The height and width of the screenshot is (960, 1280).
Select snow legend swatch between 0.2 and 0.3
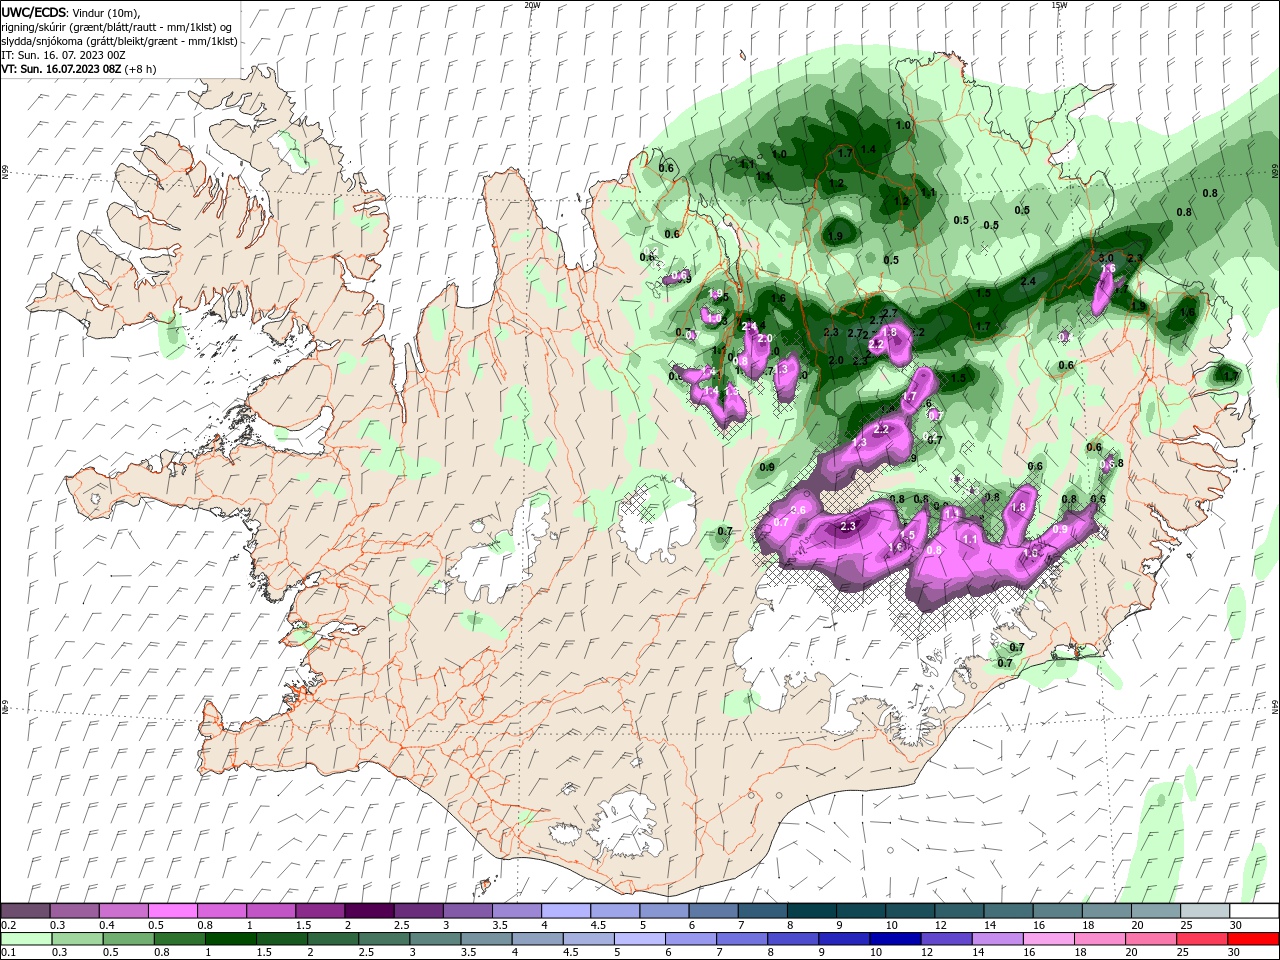pos(25,911)
